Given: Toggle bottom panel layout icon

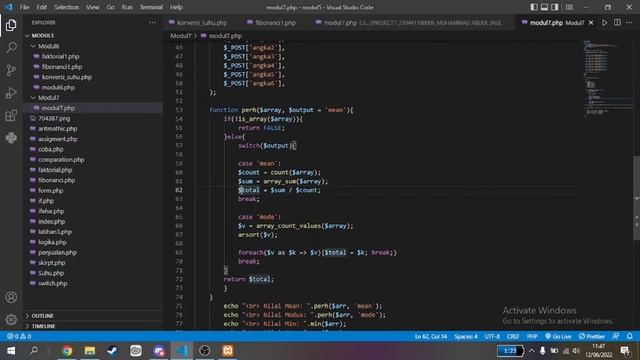Looking at the screenshot, I should tap(544, 7).
